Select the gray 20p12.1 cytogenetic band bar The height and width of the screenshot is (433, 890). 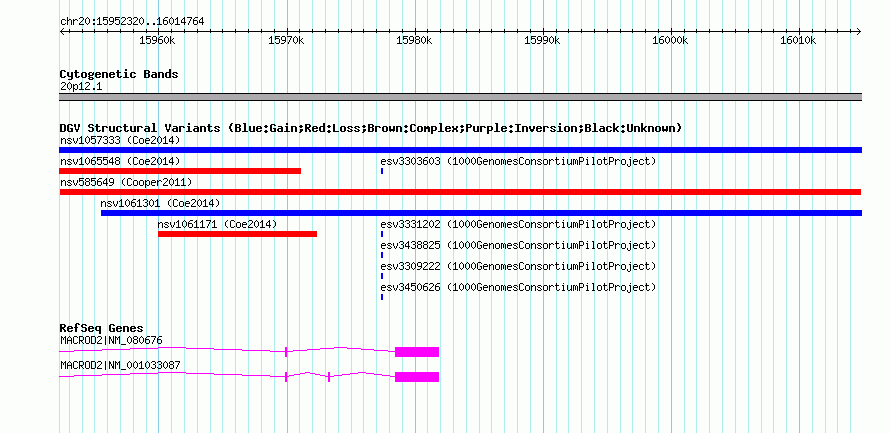coord(460,98)
